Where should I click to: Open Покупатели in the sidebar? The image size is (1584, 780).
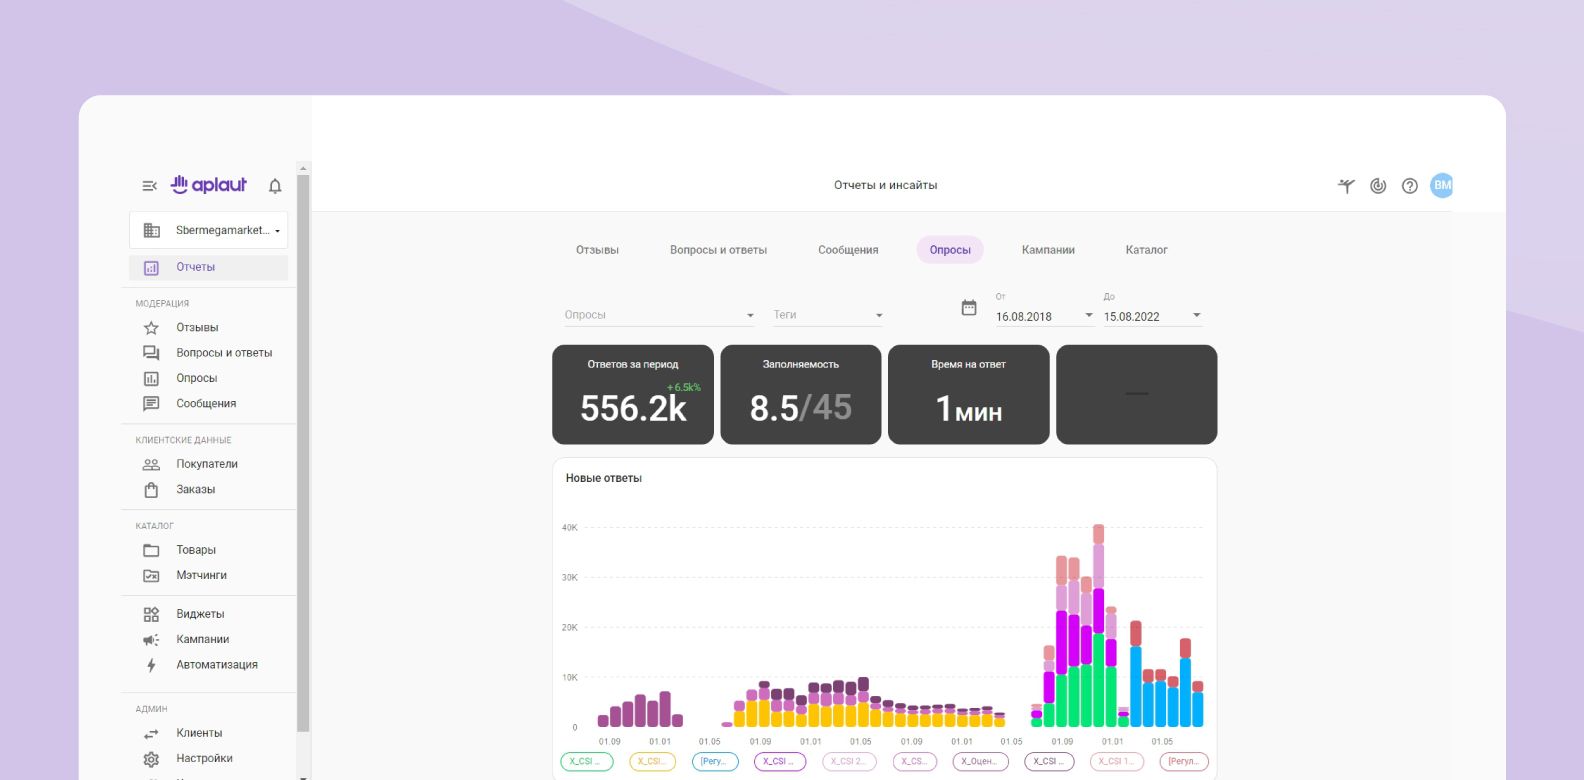point(207,464)
